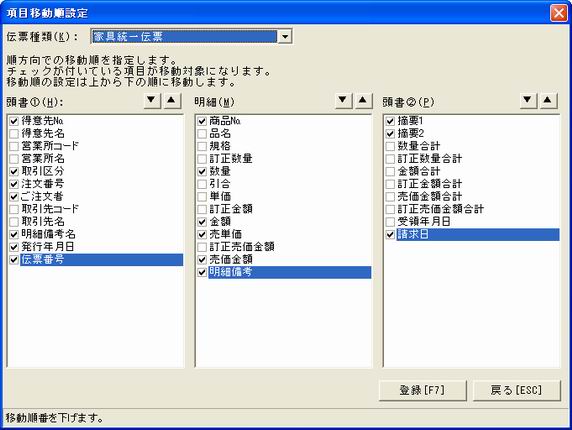Click the up arrow above 頭書① list

coord(172,100)
